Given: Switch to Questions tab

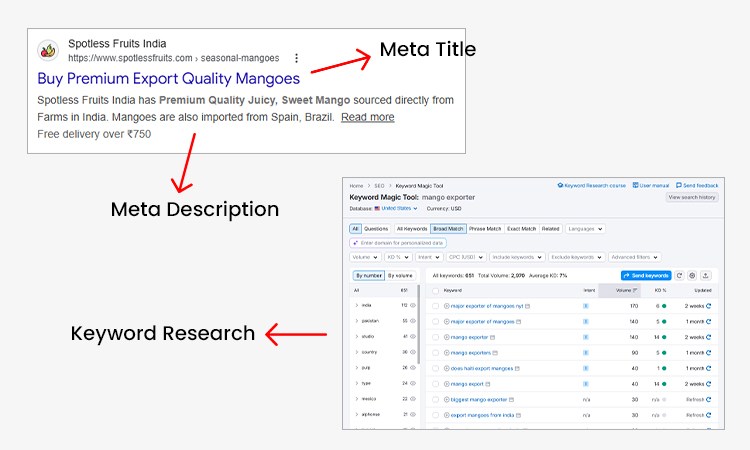Looking at the screenshot, I should point(376,229).
